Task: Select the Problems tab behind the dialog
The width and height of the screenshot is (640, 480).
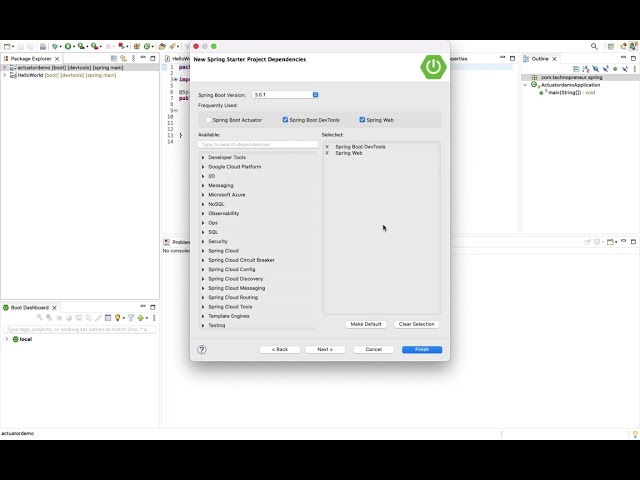Action: (177, 242)
